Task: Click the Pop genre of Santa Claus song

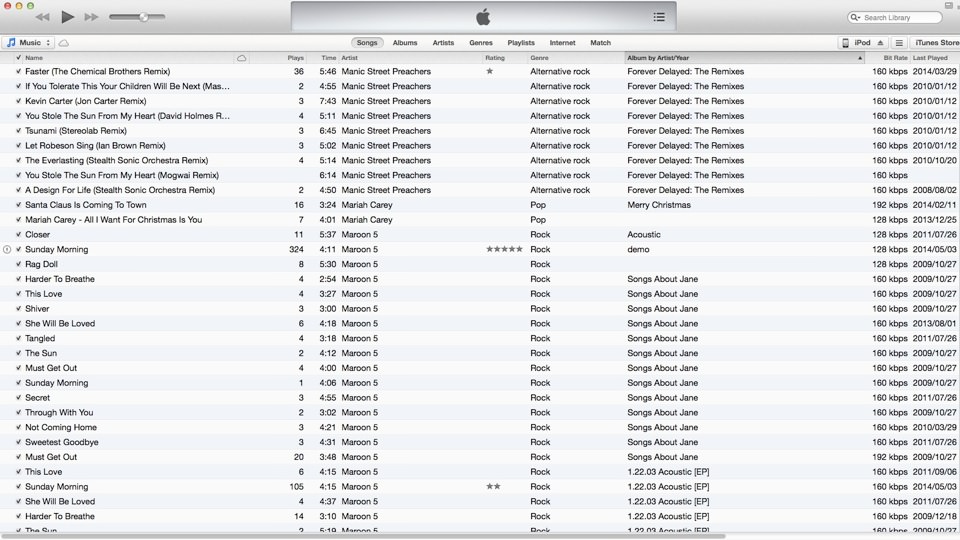Action: click(x=538, y=205)
